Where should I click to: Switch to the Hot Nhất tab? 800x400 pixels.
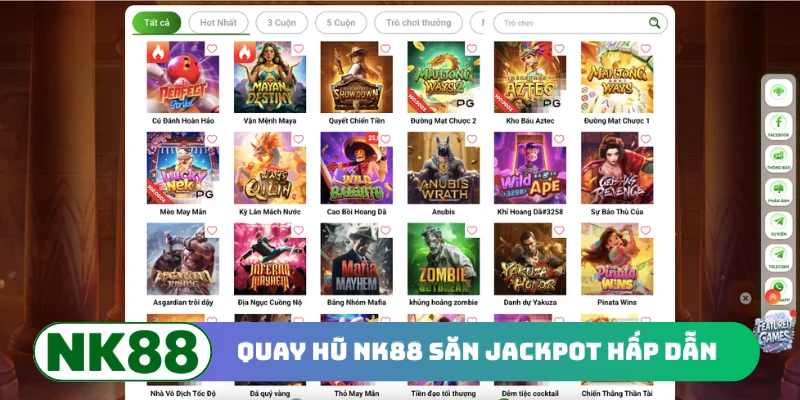(218, 23)
